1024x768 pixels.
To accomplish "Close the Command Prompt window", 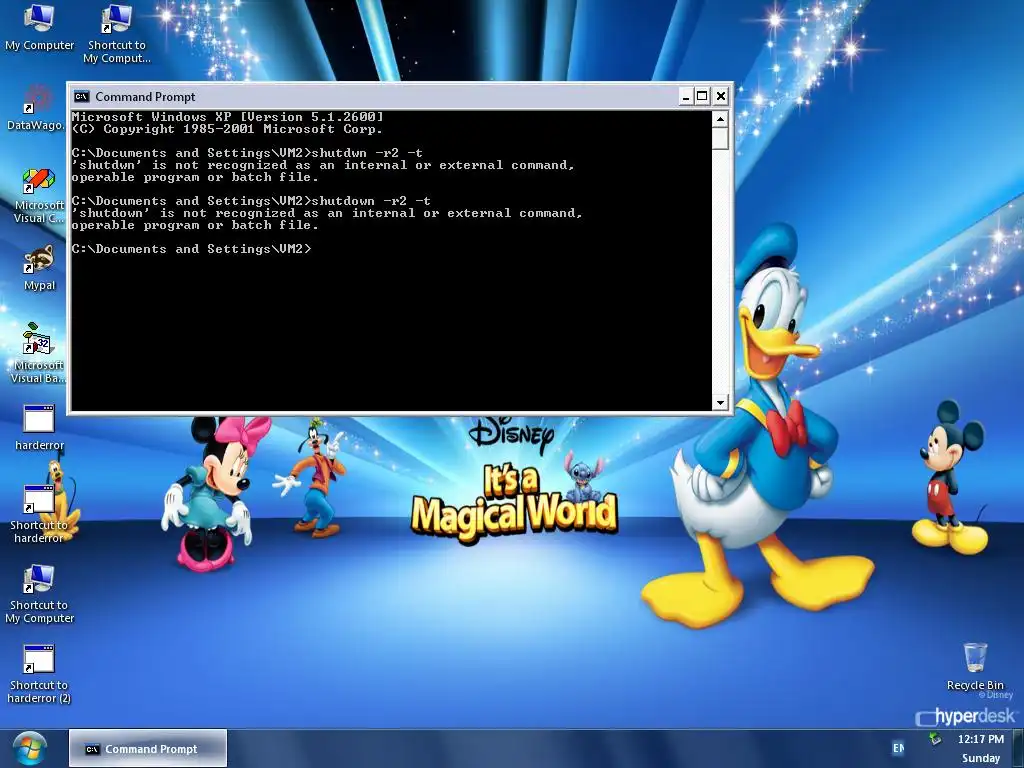I will 720,97.
